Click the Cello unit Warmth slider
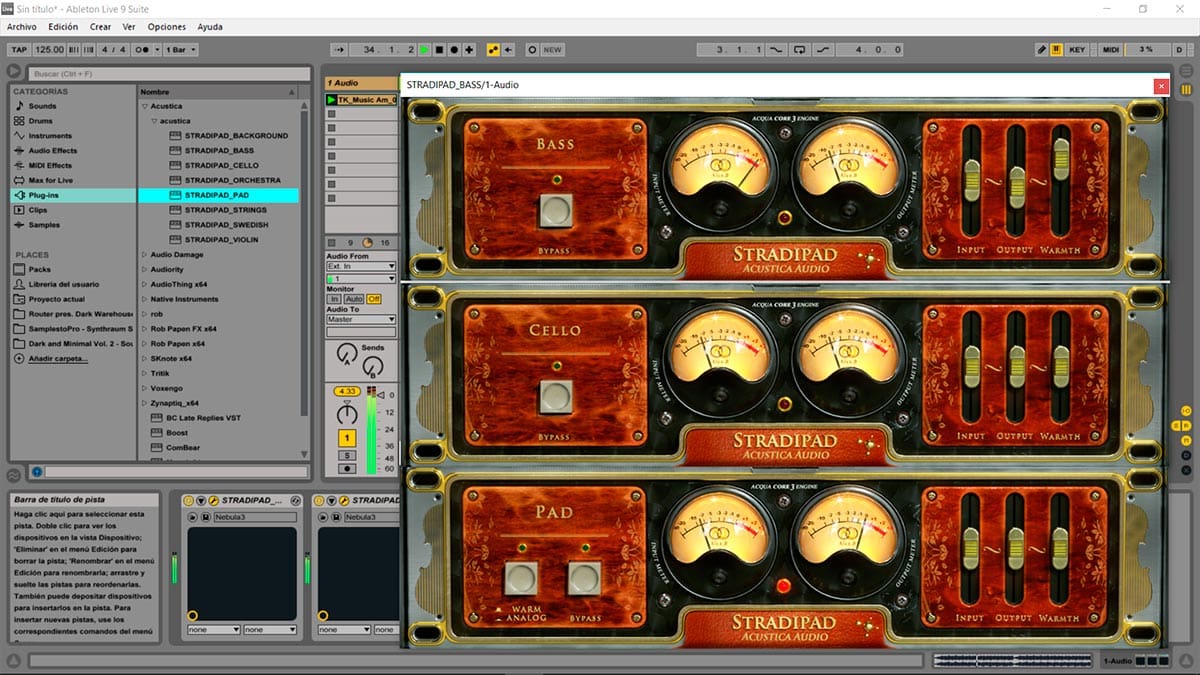 click(x=1060, y=368)
